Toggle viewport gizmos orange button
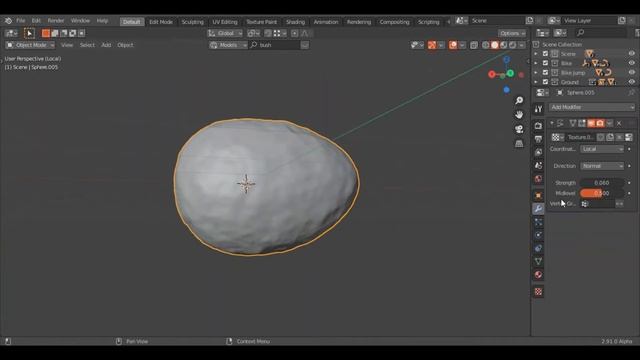 pyautogui.click(x=432, y=45)
